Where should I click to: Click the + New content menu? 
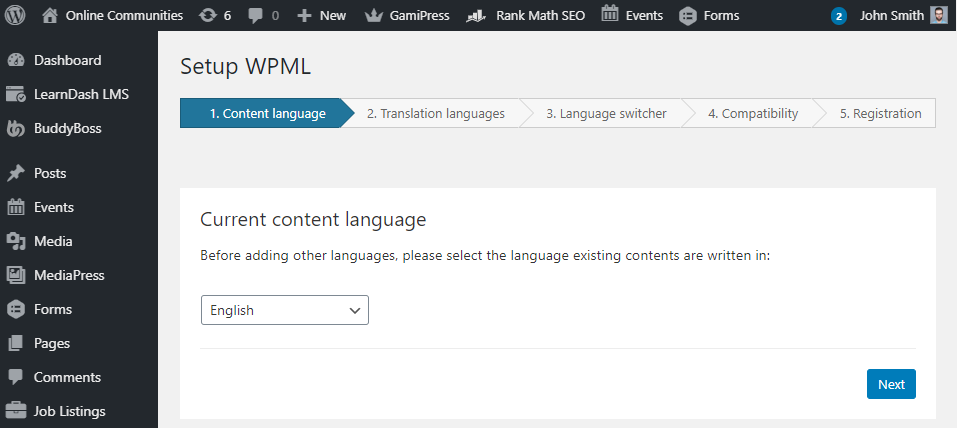tap(321, 15)
